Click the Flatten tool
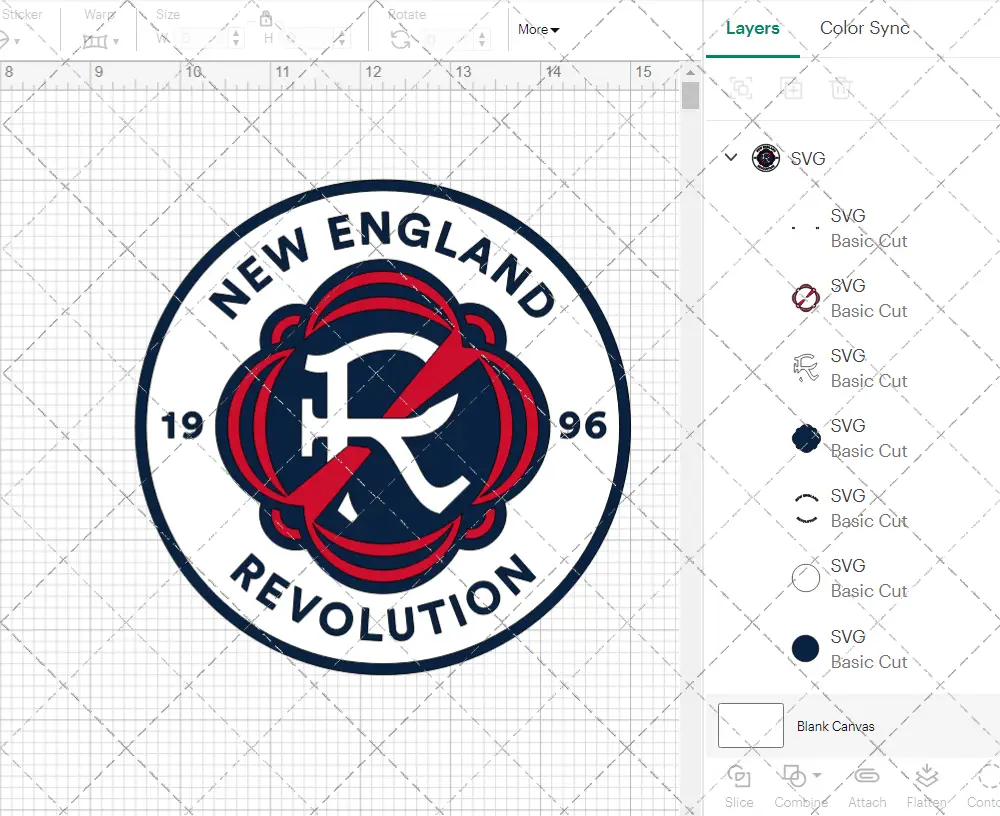The height and width of the screenshot is (816, 1000). pyautogui.click(x=926, y=787)
